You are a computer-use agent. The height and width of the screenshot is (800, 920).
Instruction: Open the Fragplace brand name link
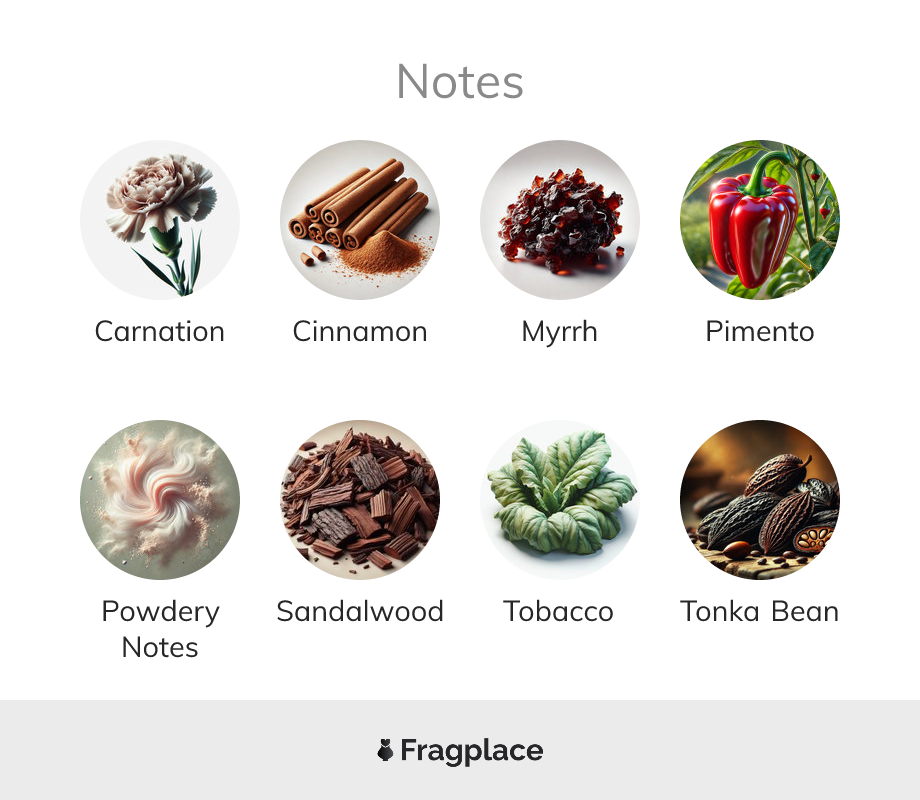[x=472, y=751]
